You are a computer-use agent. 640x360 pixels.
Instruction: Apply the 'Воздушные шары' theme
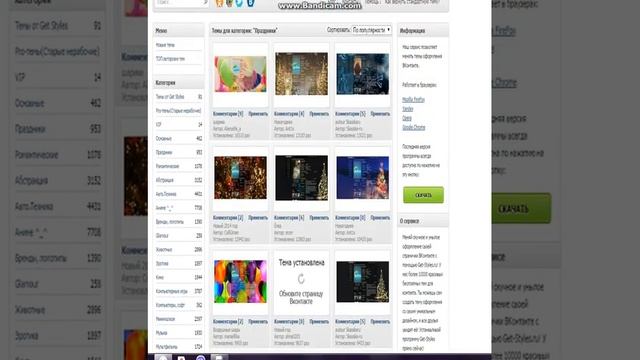click(x=258, y=322)
